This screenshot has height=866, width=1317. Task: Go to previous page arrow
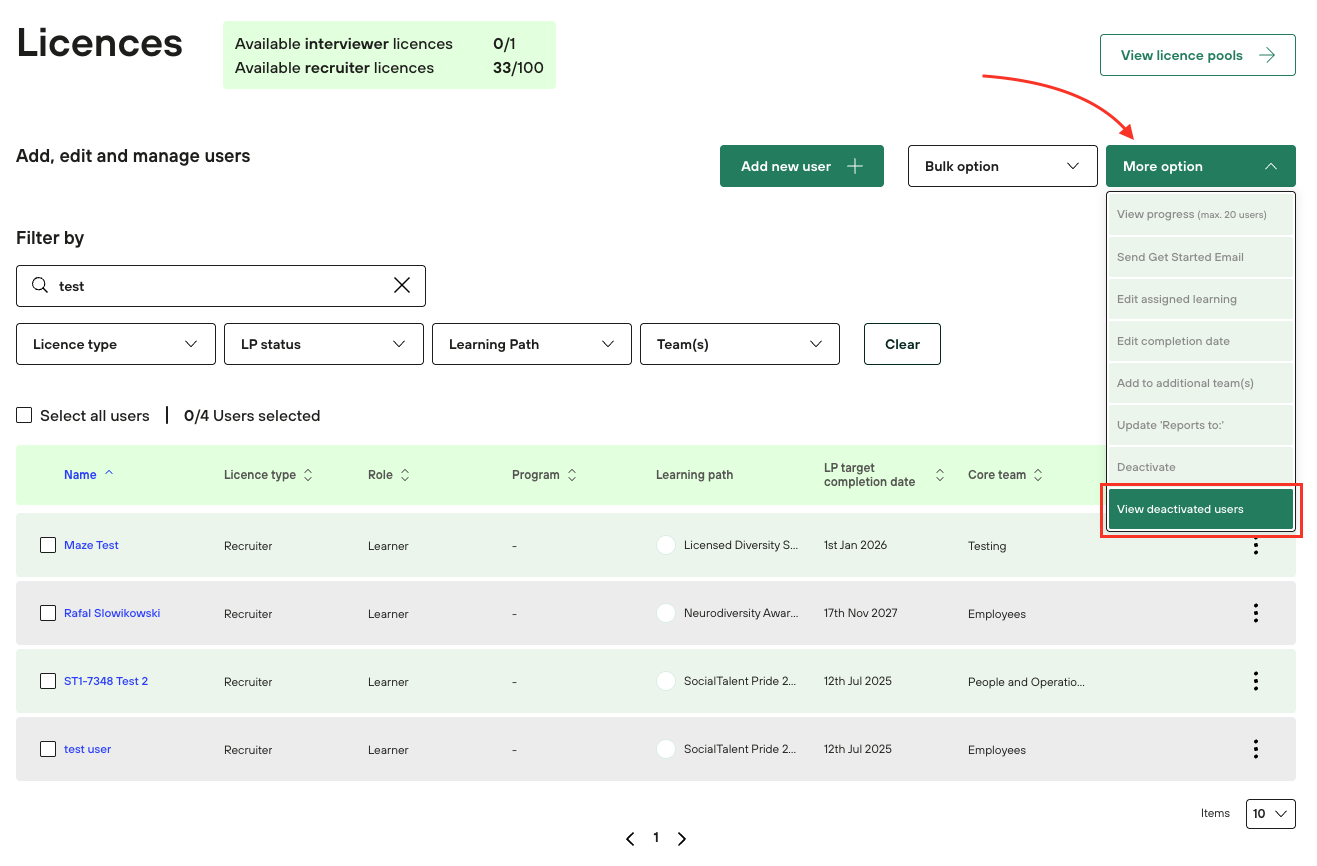[x=630, y=839]
